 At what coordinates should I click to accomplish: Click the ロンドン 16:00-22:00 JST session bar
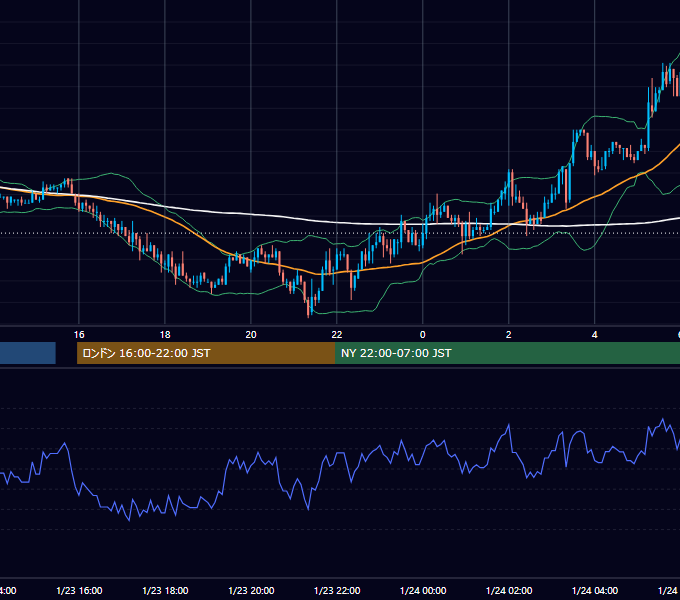(206, 353)
